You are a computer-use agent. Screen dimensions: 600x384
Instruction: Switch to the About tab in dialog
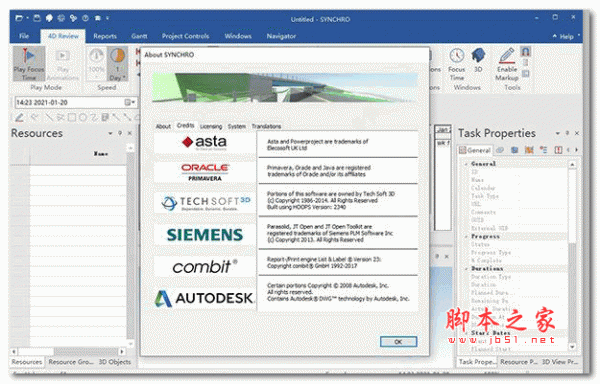pyautogui.click(x=163, y=126)
